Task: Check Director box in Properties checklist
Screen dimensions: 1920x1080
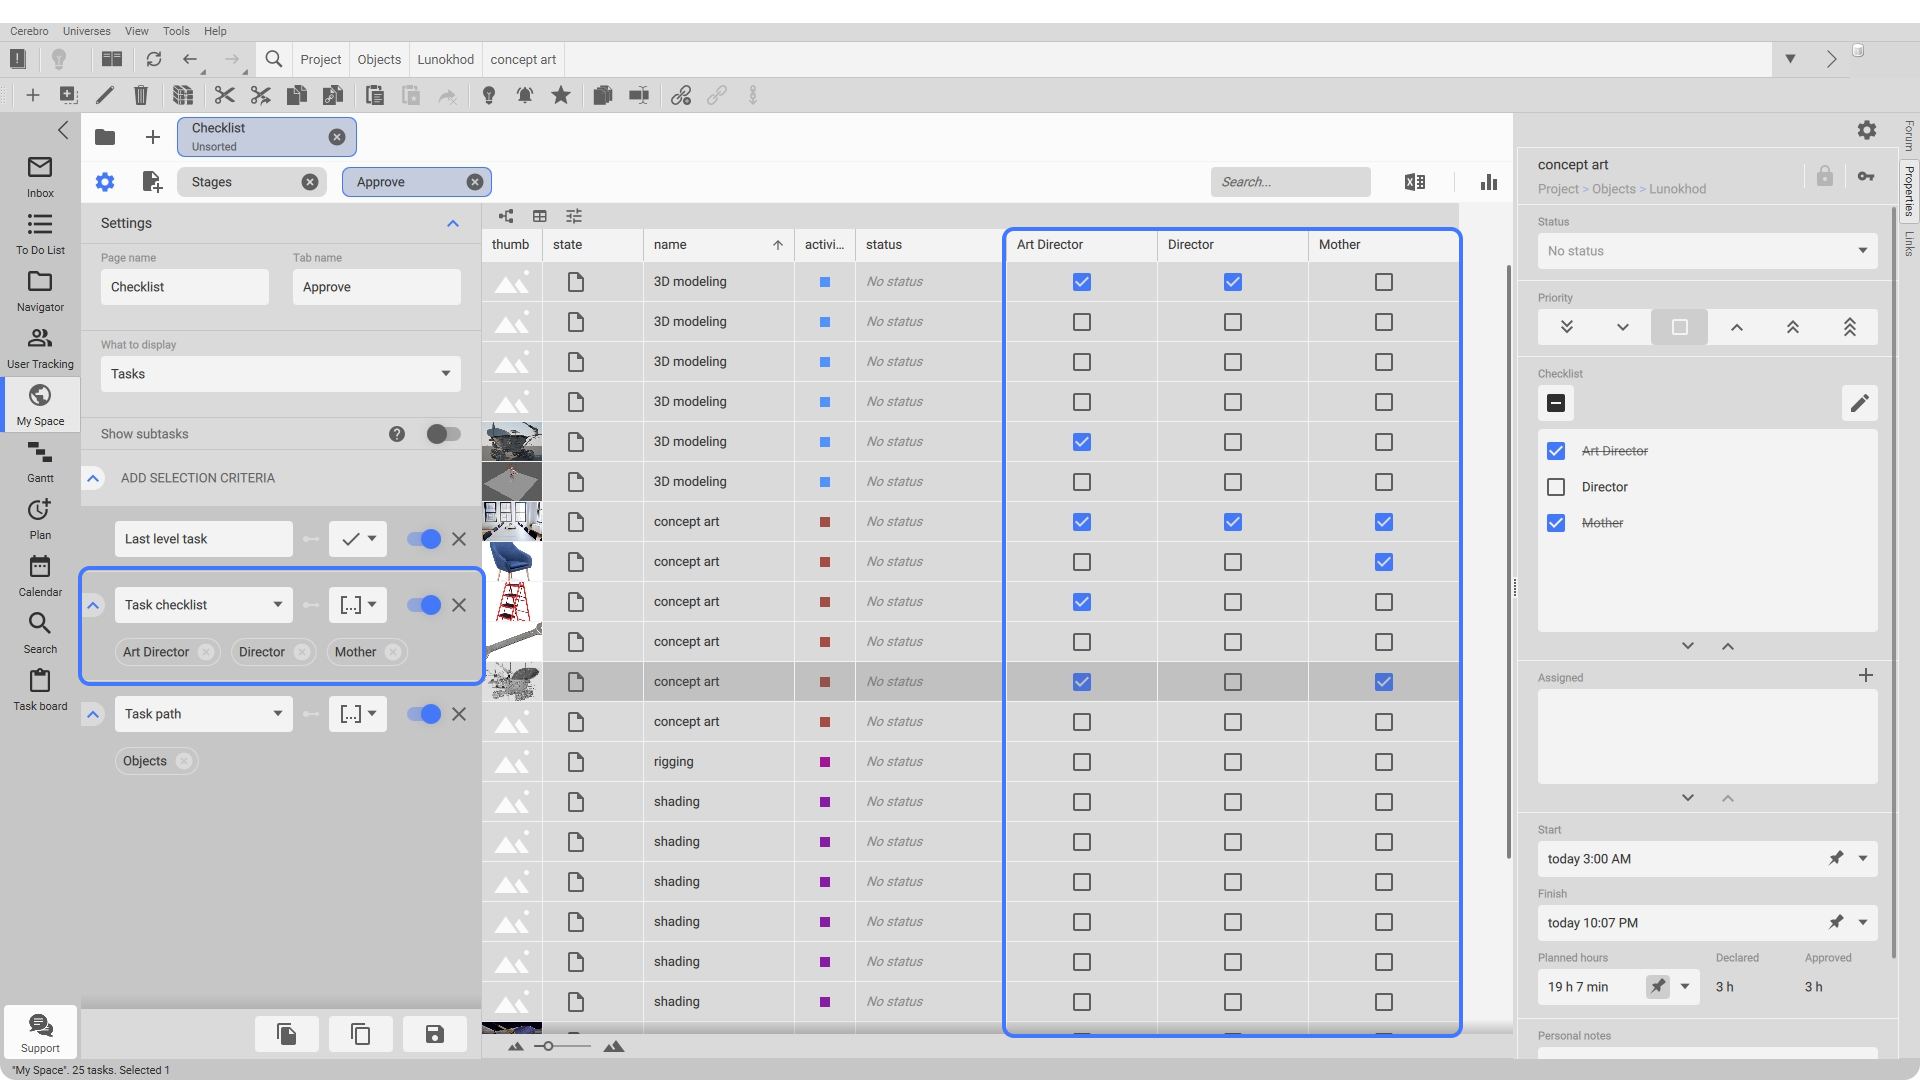Action: click(x=1556, y=487)
